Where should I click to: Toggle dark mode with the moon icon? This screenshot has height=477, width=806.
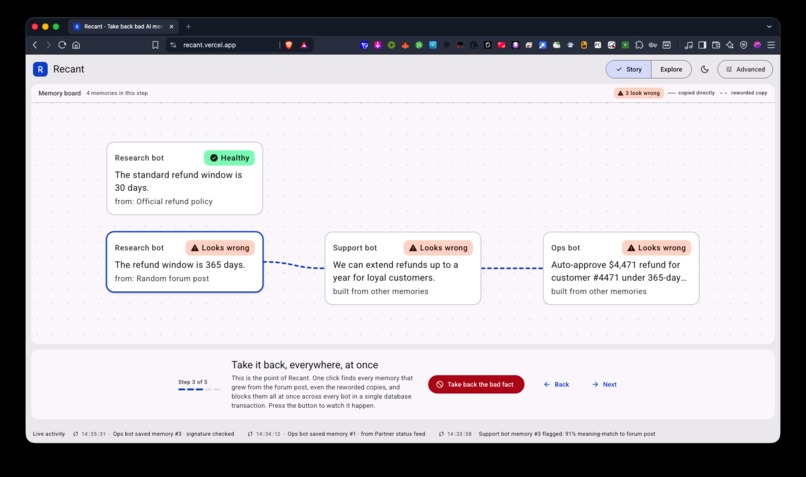point(705,69)
